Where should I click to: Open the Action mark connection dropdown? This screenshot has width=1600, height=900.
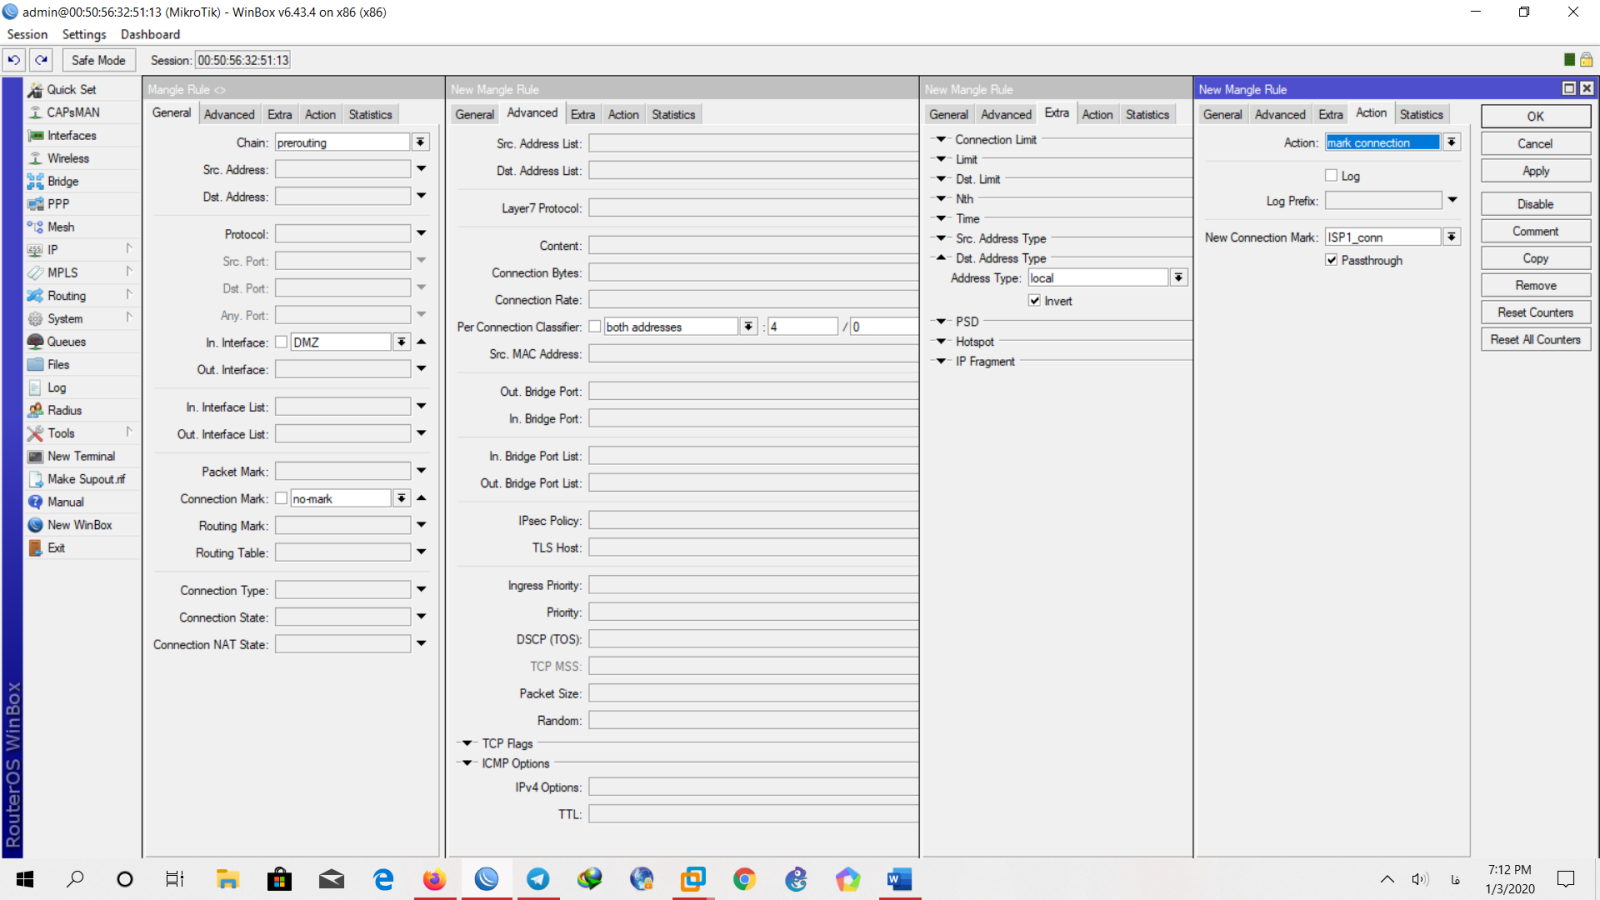pos(1452,143)
